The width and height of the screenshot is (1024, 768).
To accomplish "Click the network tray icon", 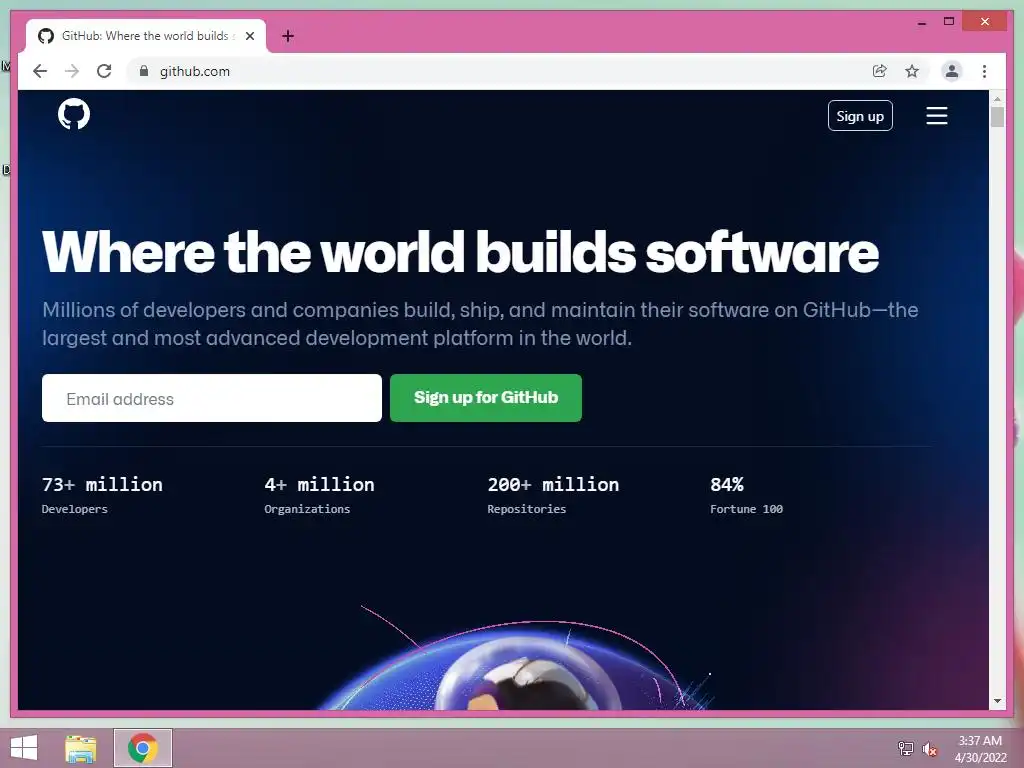I will coord(905,748).
